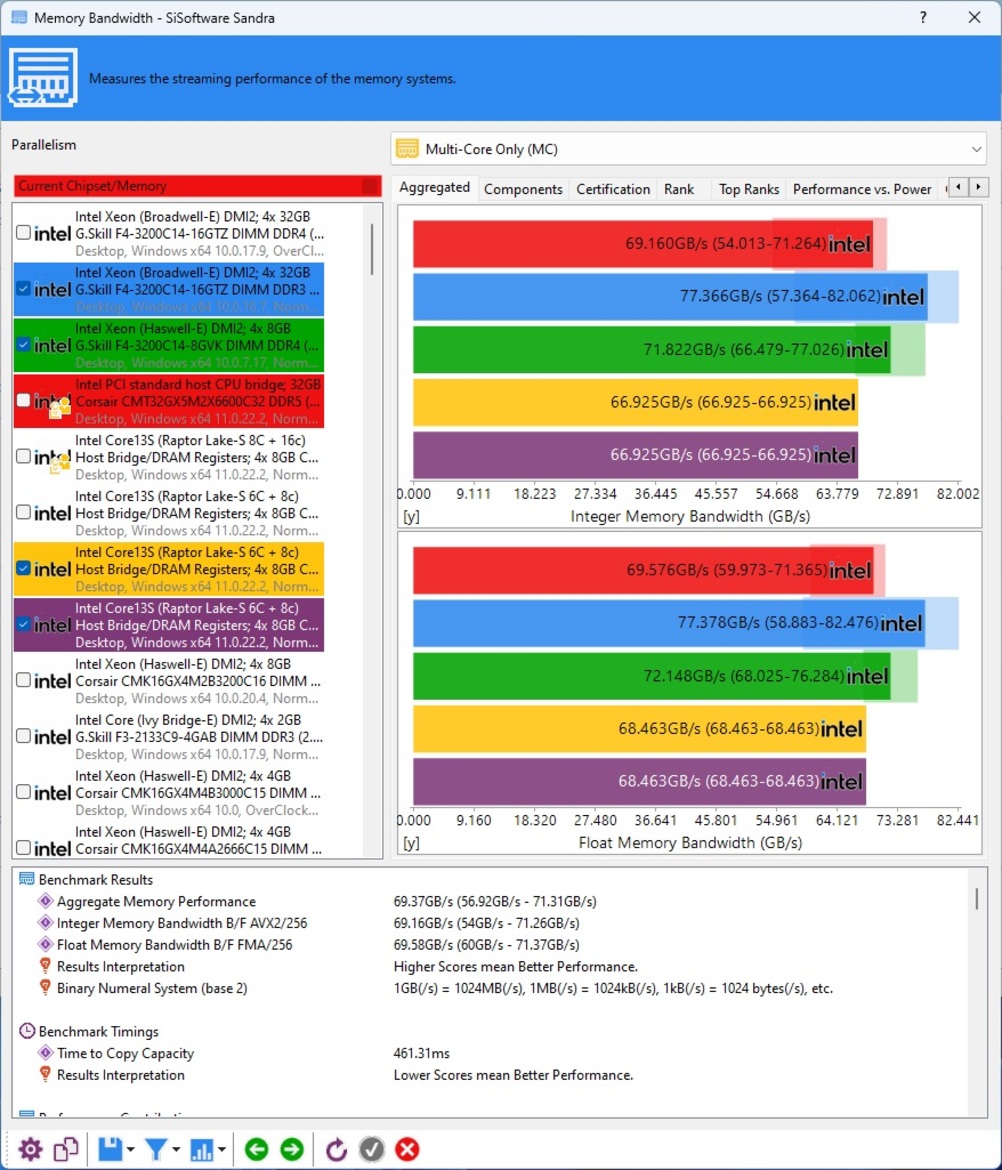This screenshot has width=1002, height=1170.
Task: Select the 461.31ms timing value
Action: click(x=422, y=1053)
